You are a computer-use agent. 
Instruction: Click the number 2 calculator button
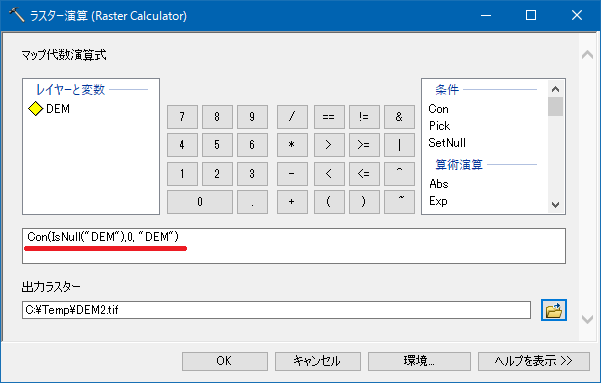pyautogui.click(x=217, y=174)
